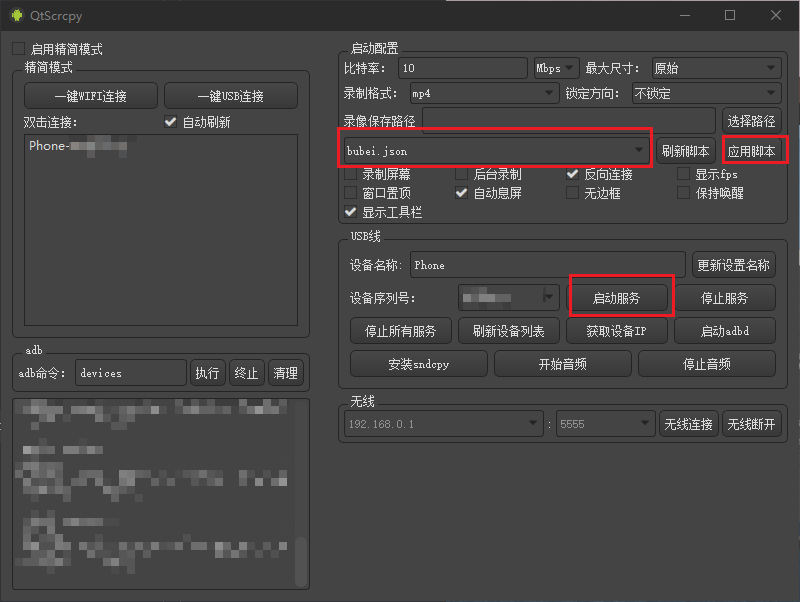The height and width of the screenshot is (602, 800).
Task: Click the 比特率 input field
Action: (x=462, y=68)
